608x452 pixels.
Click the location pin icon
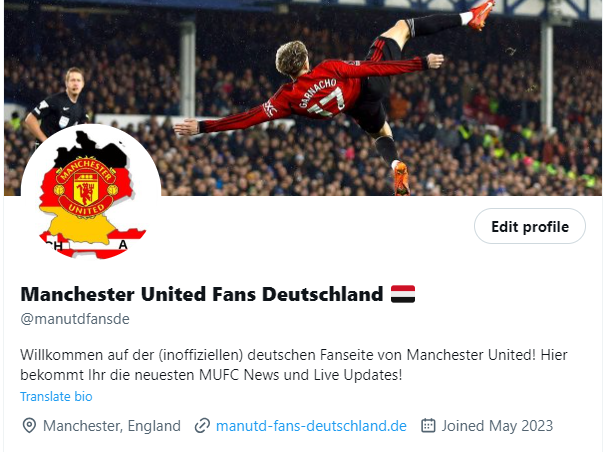[x=29, y=426]
